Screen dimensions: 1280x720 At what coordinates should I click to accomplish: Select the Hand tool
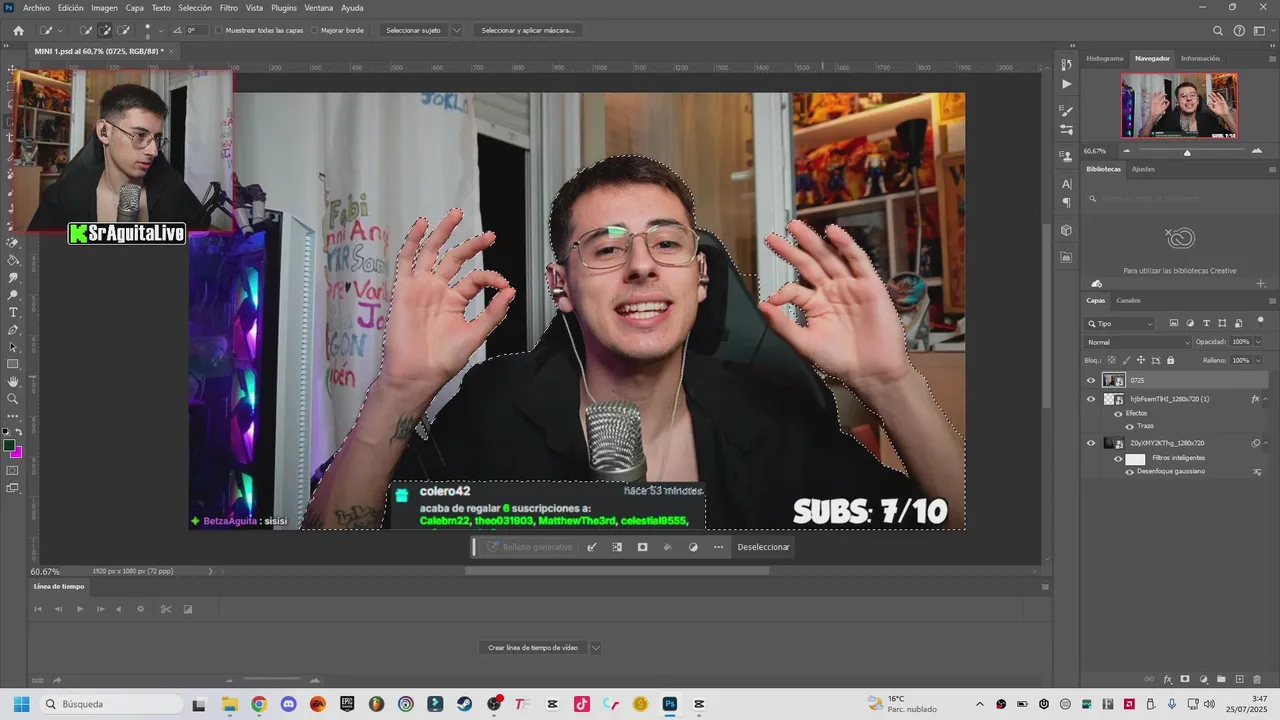pyautogui.click(x=13, y=381)
